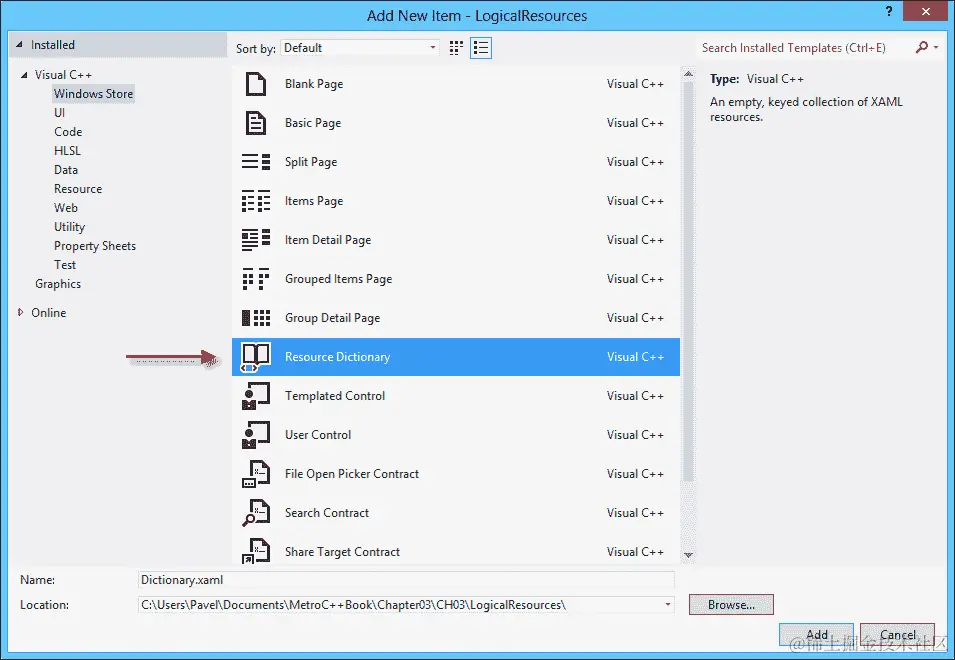Open the Sort by Default dropdown
This screenshot has height=660, width=955.
[359, 47]
